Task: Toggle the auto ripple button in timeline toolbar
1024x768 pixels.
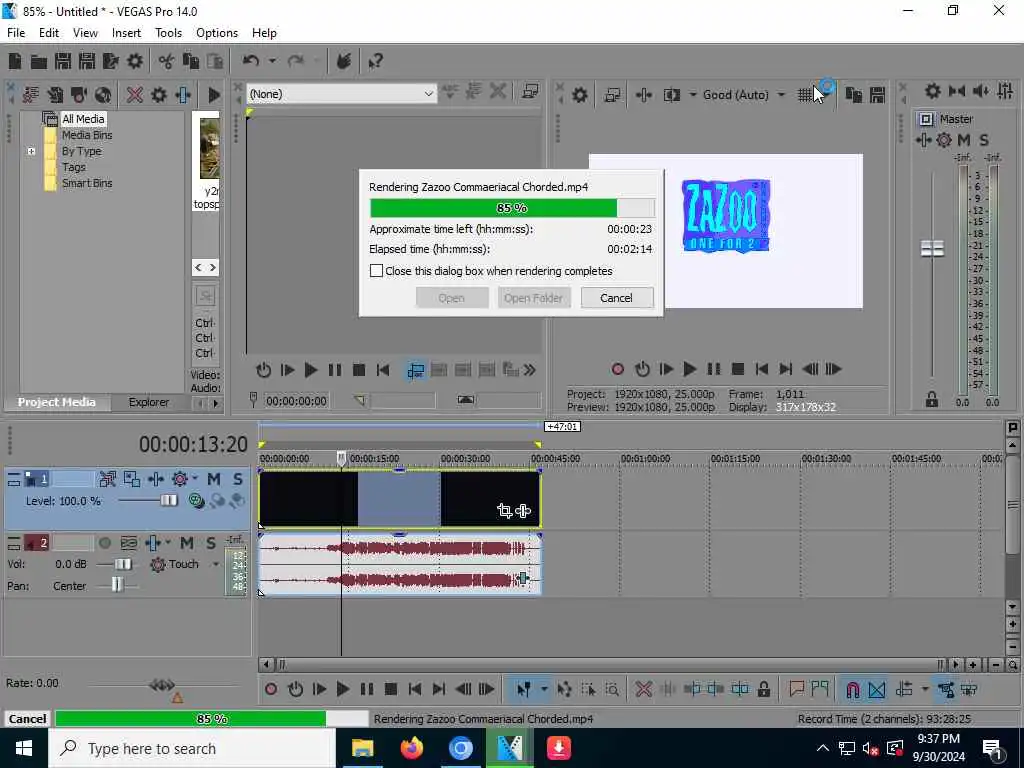Action: [x=904, y=689]
